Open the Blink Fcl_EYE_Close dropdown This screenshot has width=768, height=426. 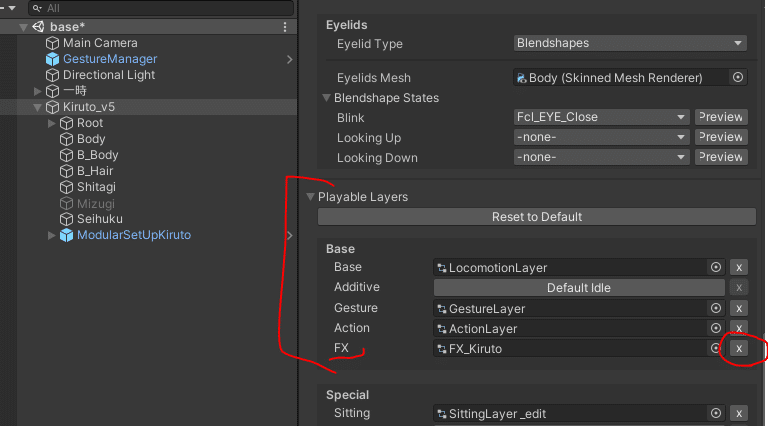pos(601,117)
